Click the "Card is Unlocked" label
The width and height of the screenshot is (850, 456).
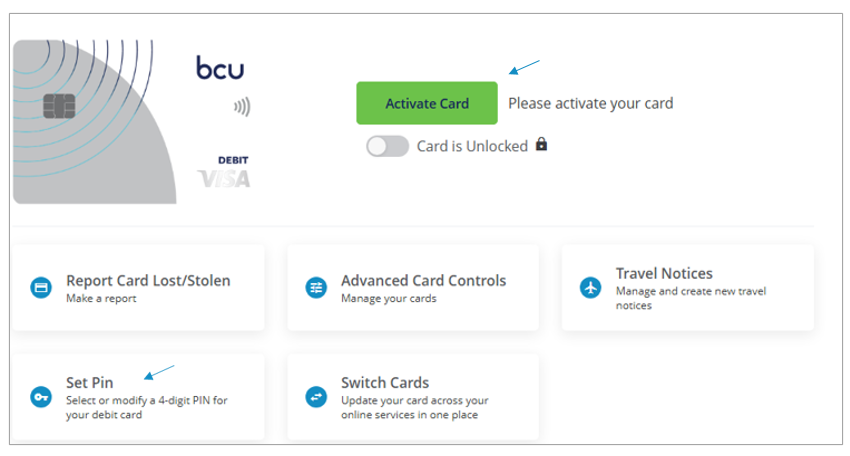472,146
